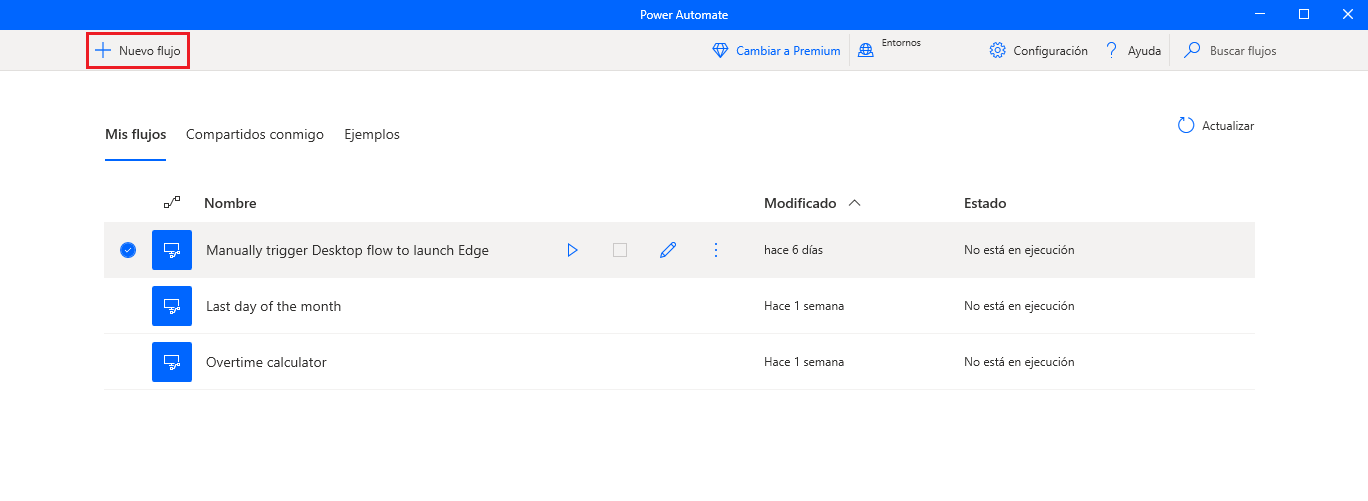The height and width of the screenshot is (501, 1368).
Task: Minimize the Power Automate window
Action: tap(1259, 14)
